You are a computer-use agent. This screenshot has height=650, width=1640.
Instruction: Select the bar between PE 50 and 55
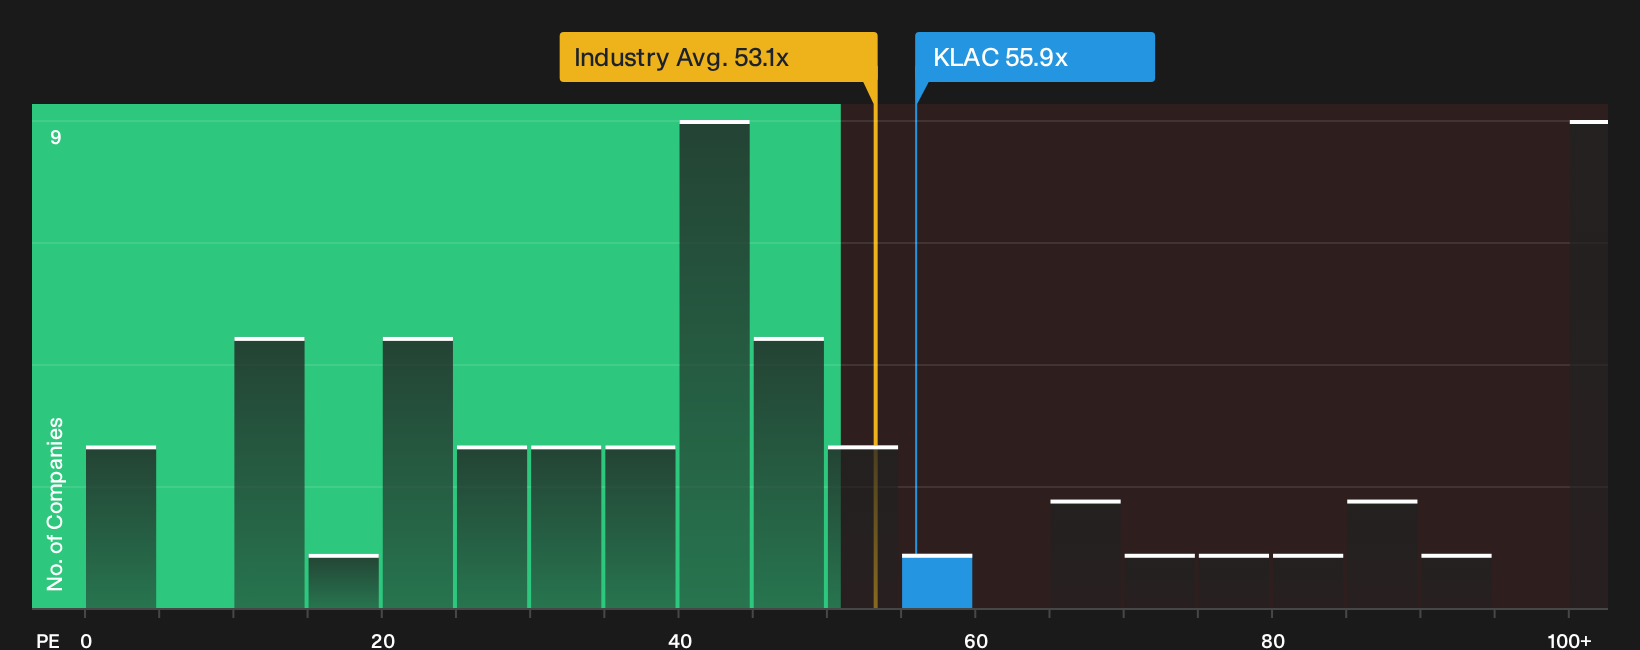tap(863, 528)
